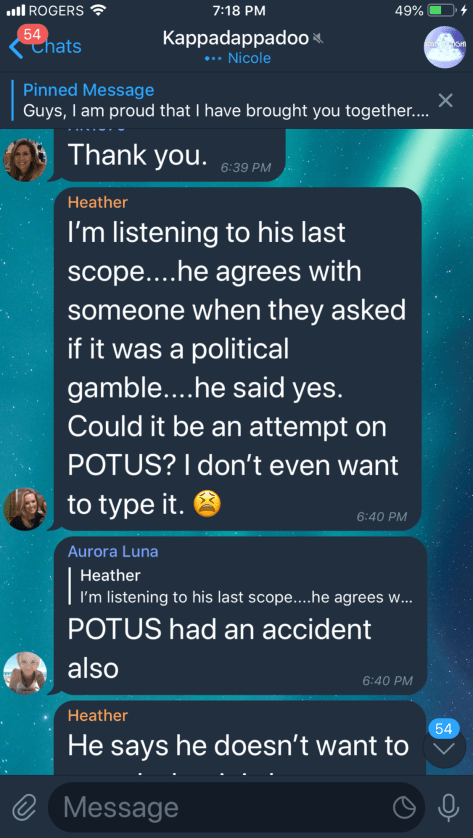Tap the 54 unread badge near Chats

pyautogui.click(x=32, y=35)
